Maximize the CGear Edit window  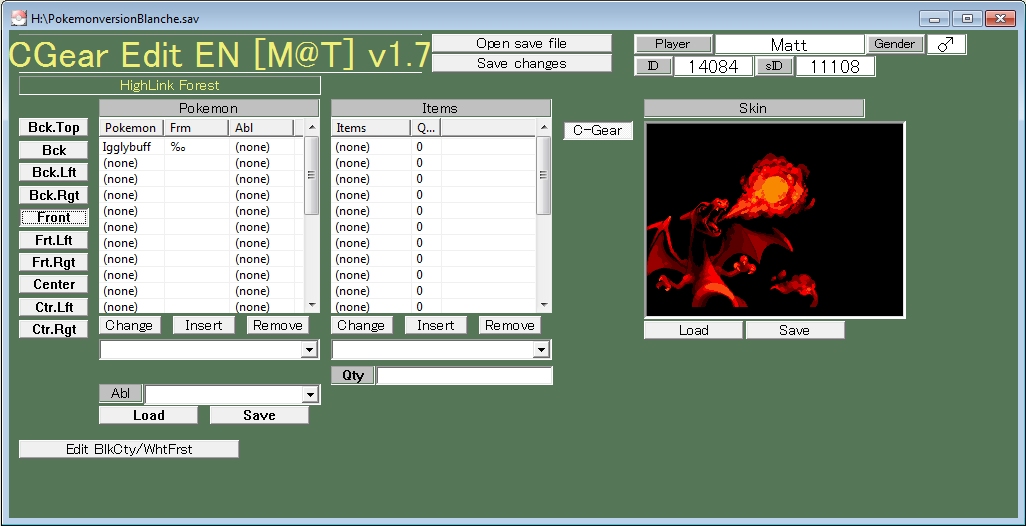[967, 19]
